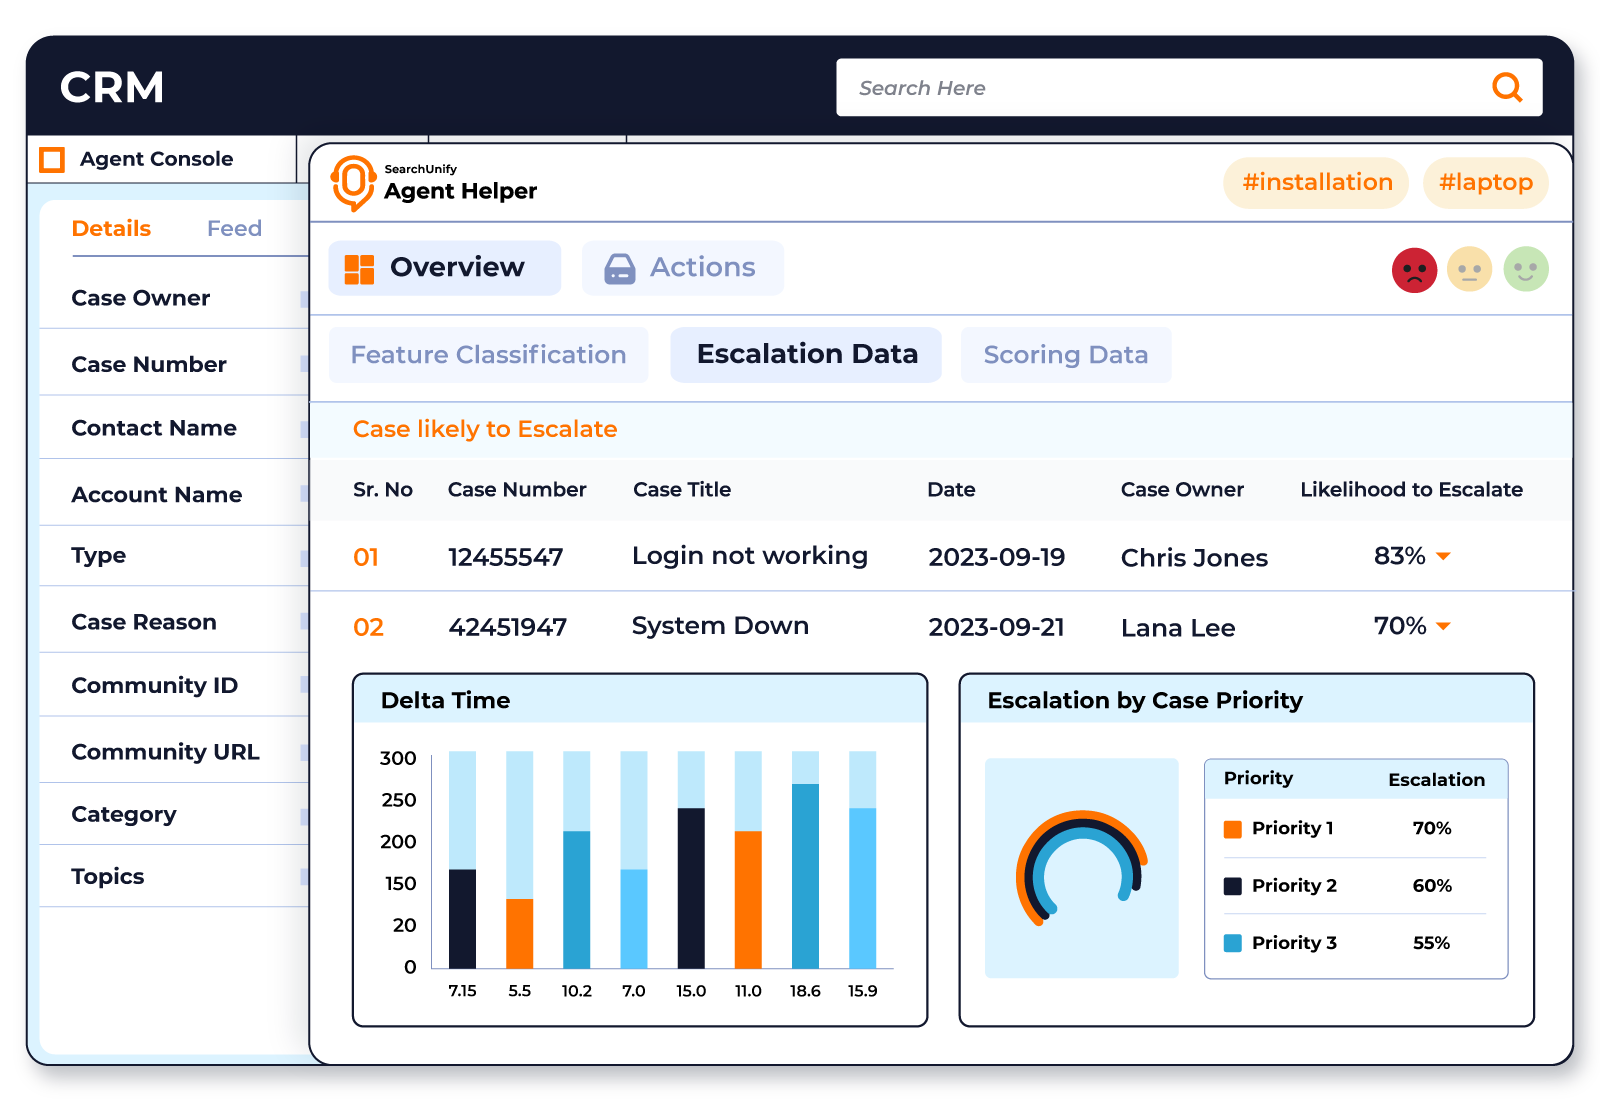Click the #laptop tag

[1486, 183]
